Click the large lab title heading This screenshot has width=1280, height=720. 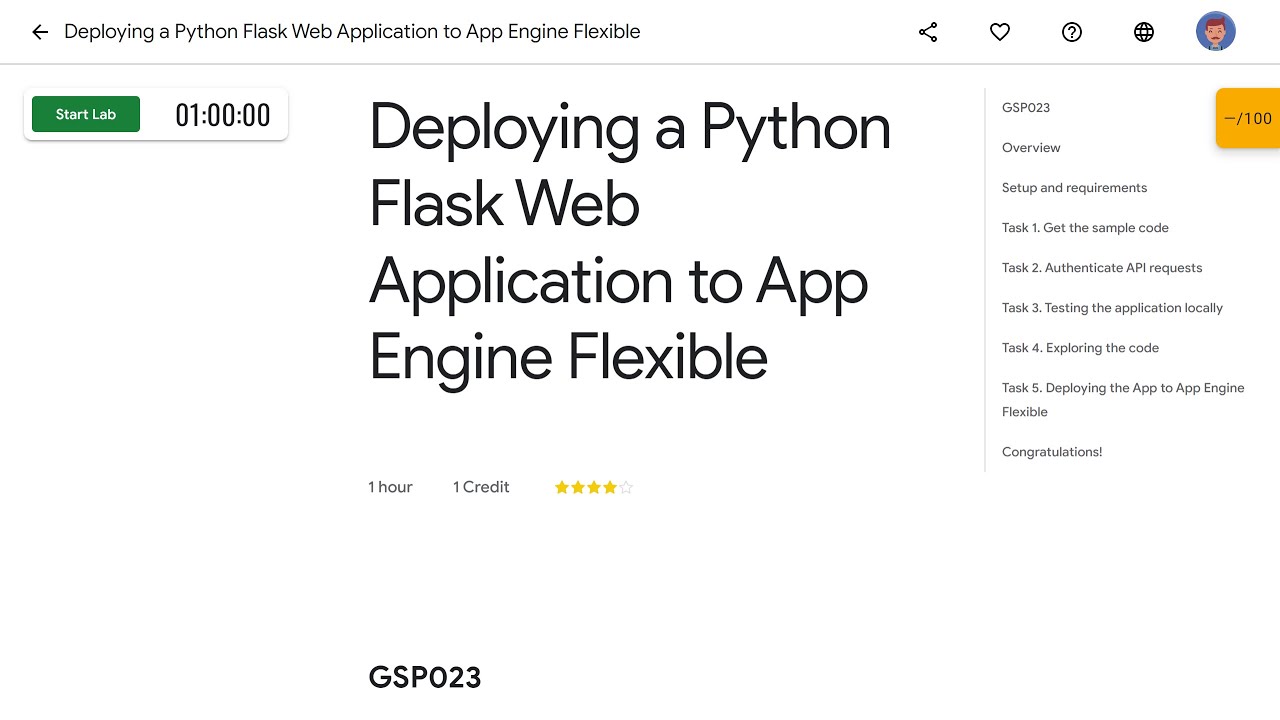pyautogui.click(x=630, y=242)
